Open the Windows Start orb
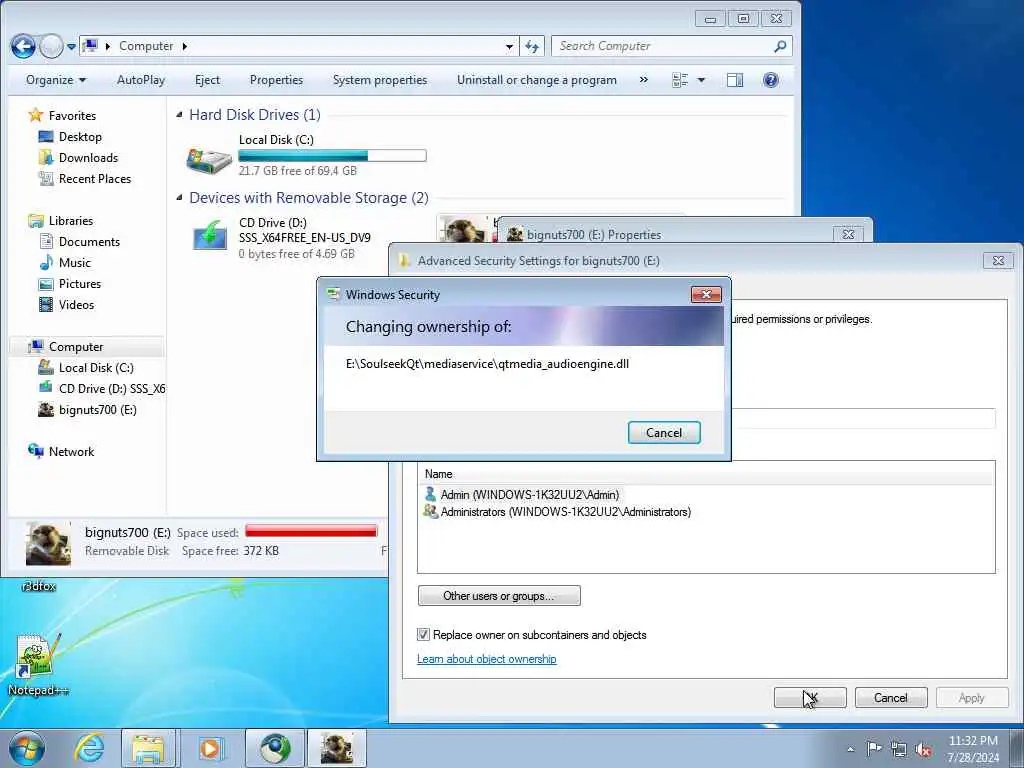The image size is (1024, 768). pos(27,748)
